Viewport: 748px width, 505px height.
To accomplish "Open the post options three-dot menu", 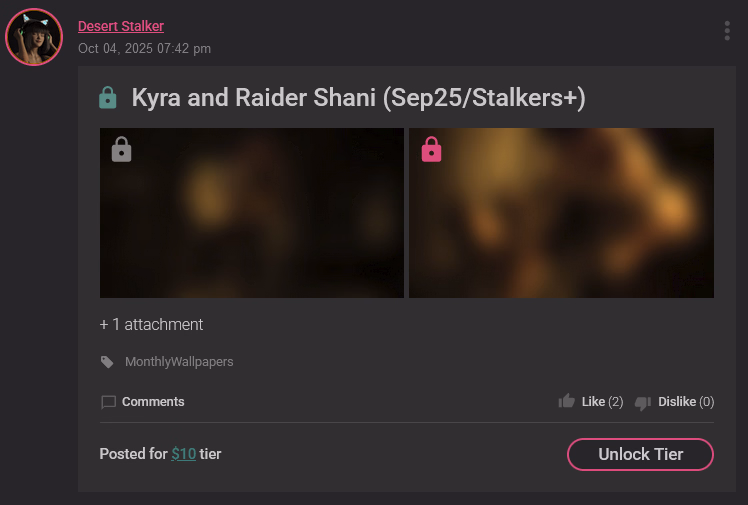I will [727, 31].
